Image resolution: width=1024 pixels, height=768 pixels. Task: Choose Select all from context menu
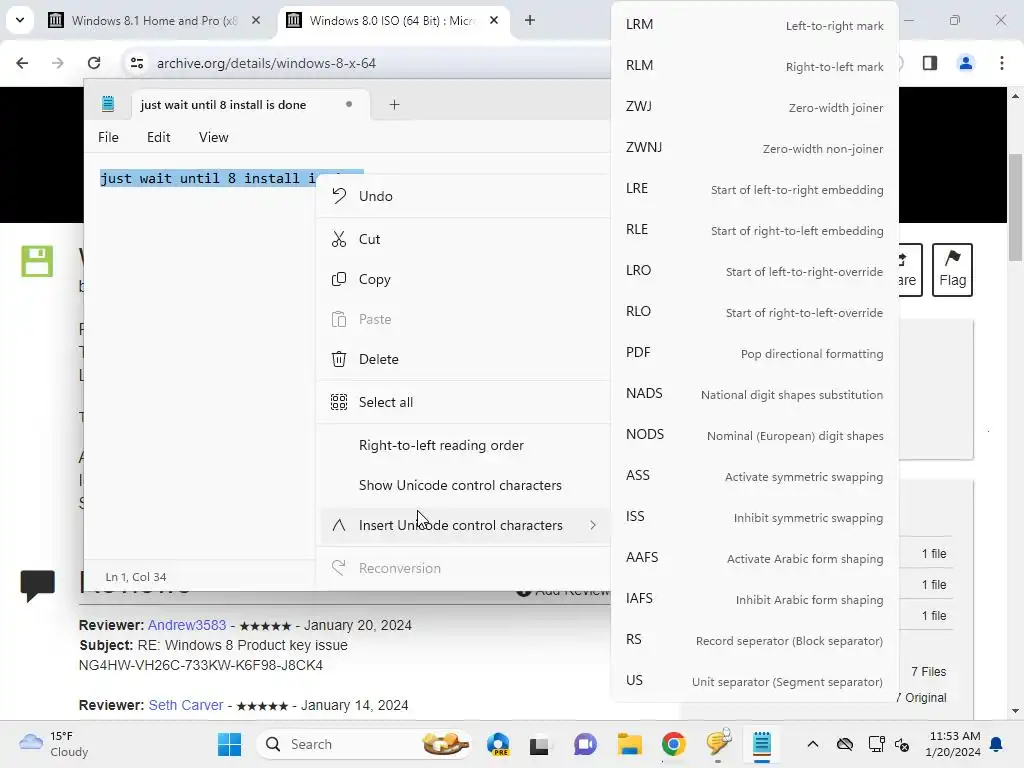(x=464, y=402)
